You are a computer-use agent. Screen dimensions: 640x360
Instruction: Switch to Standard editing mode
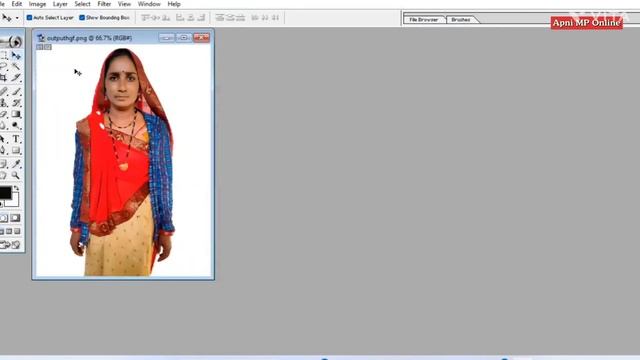[x=4, y=218]
